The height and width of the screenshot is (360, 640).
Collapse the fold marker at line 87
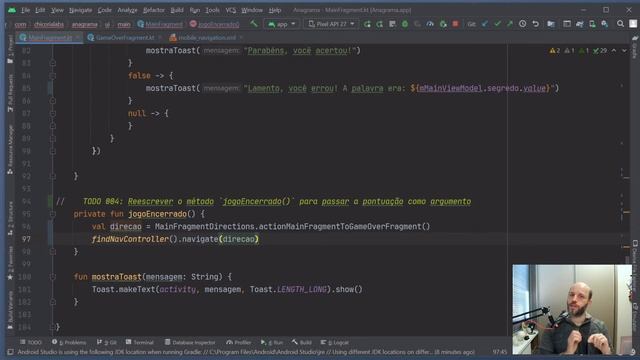click(x=53, y=113)
